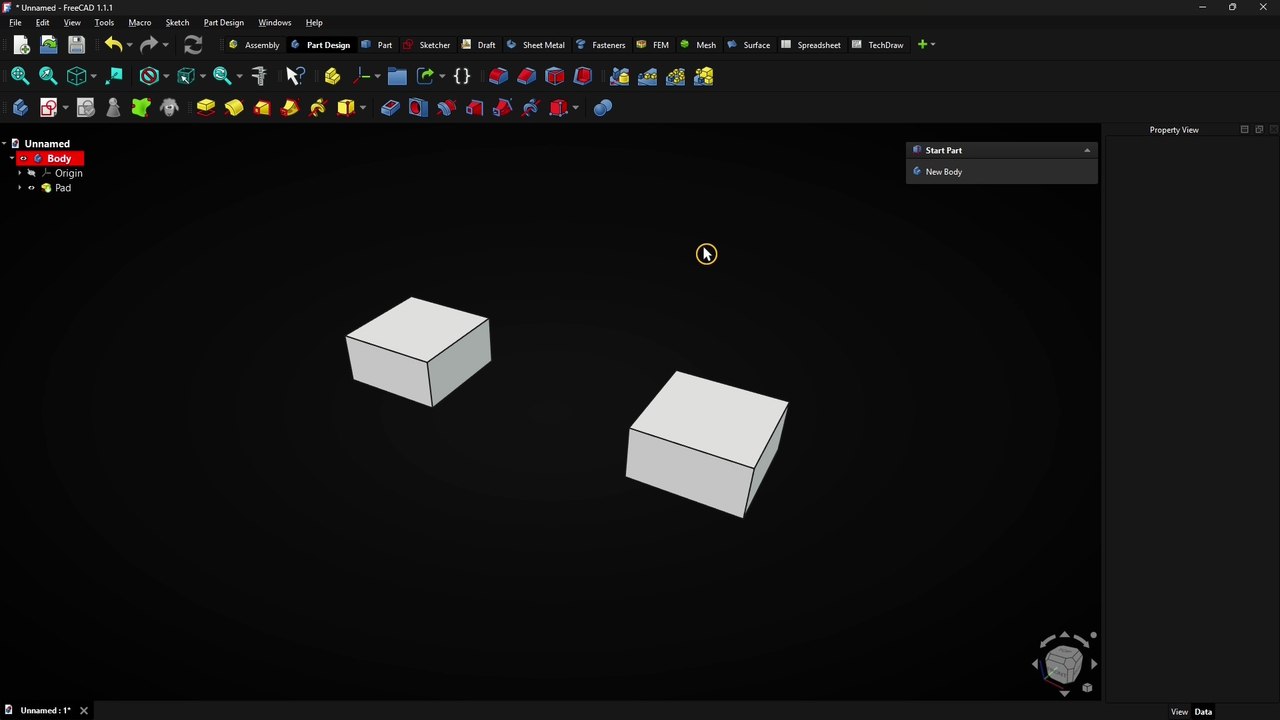This screenshot has width=1280, height=720.
Task: Open the File menu
Action: [15, 22]
